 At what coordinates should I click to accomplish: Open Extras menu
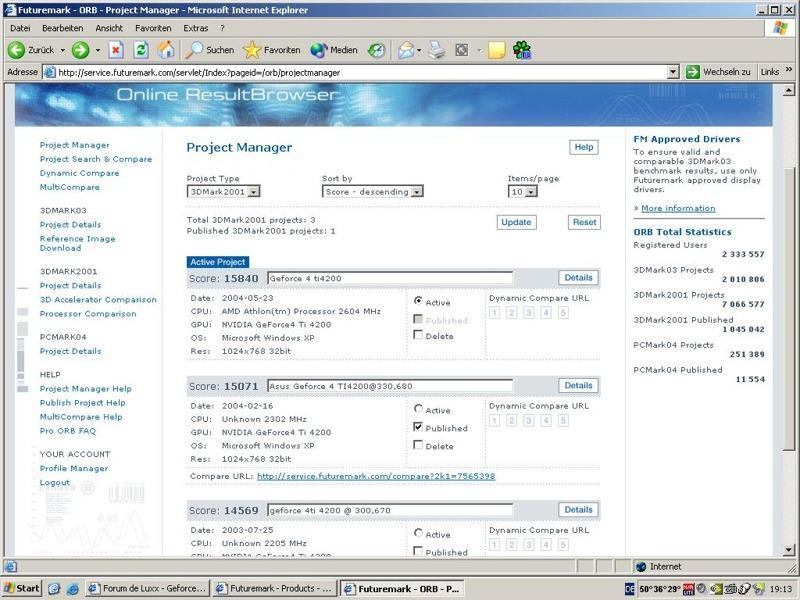coord(196,28)
